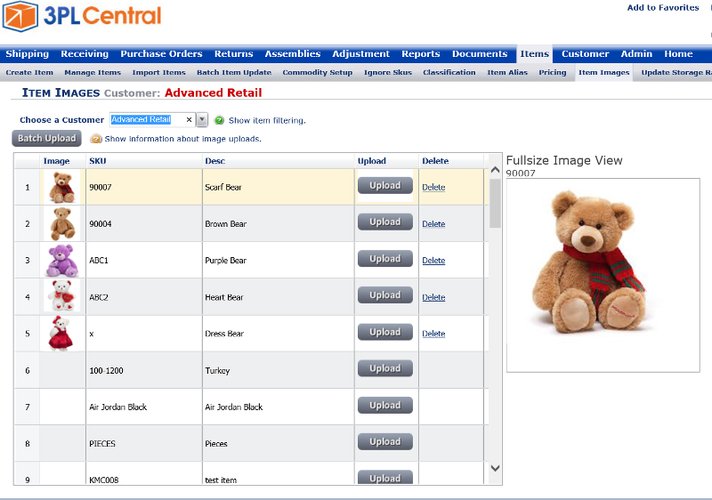Open Batch Item Update submenu
This screenshot has height=500, width=712.
click(x=234, y=72)
